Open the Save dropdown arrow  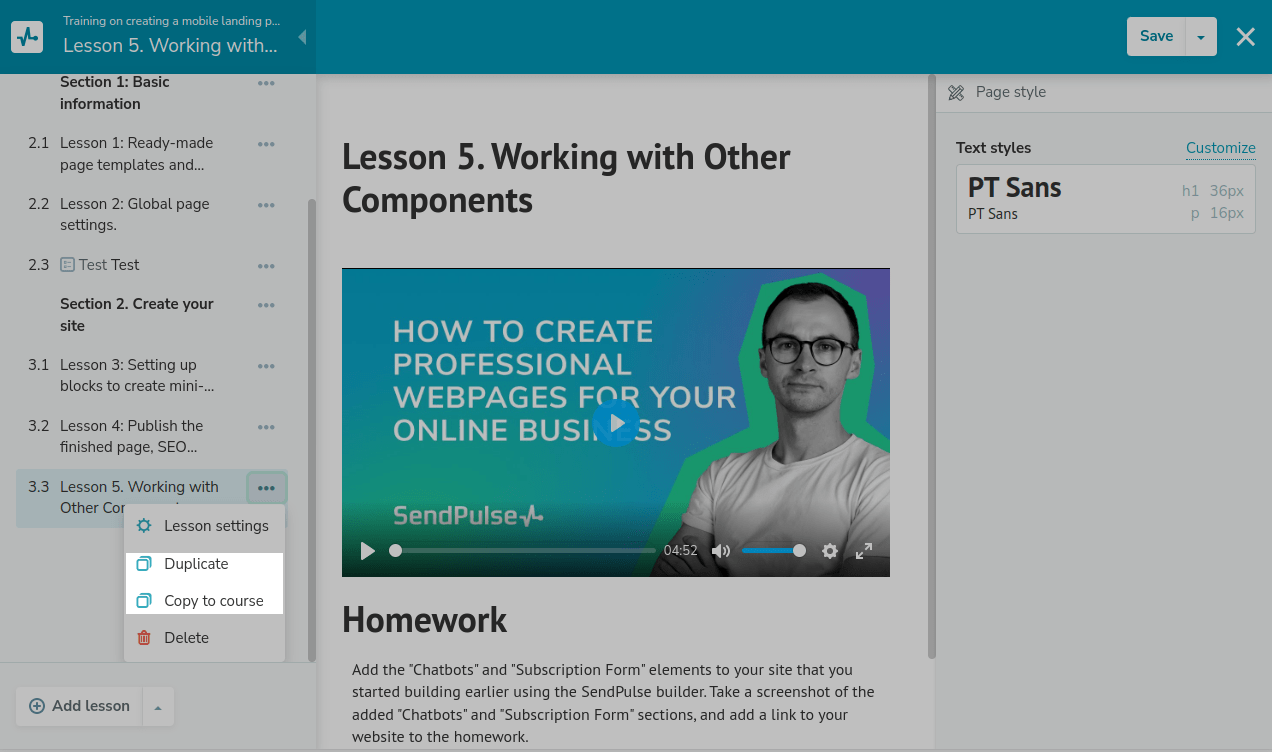click(x=1200, y=37)
